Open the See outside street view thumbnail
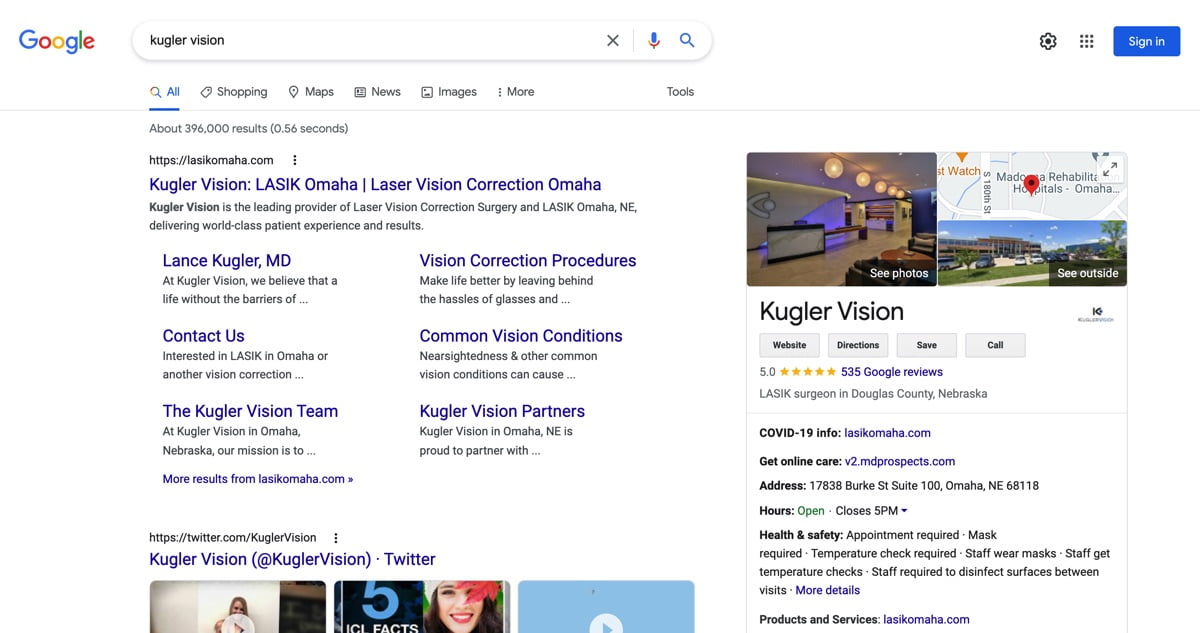 pos(1033,253)
